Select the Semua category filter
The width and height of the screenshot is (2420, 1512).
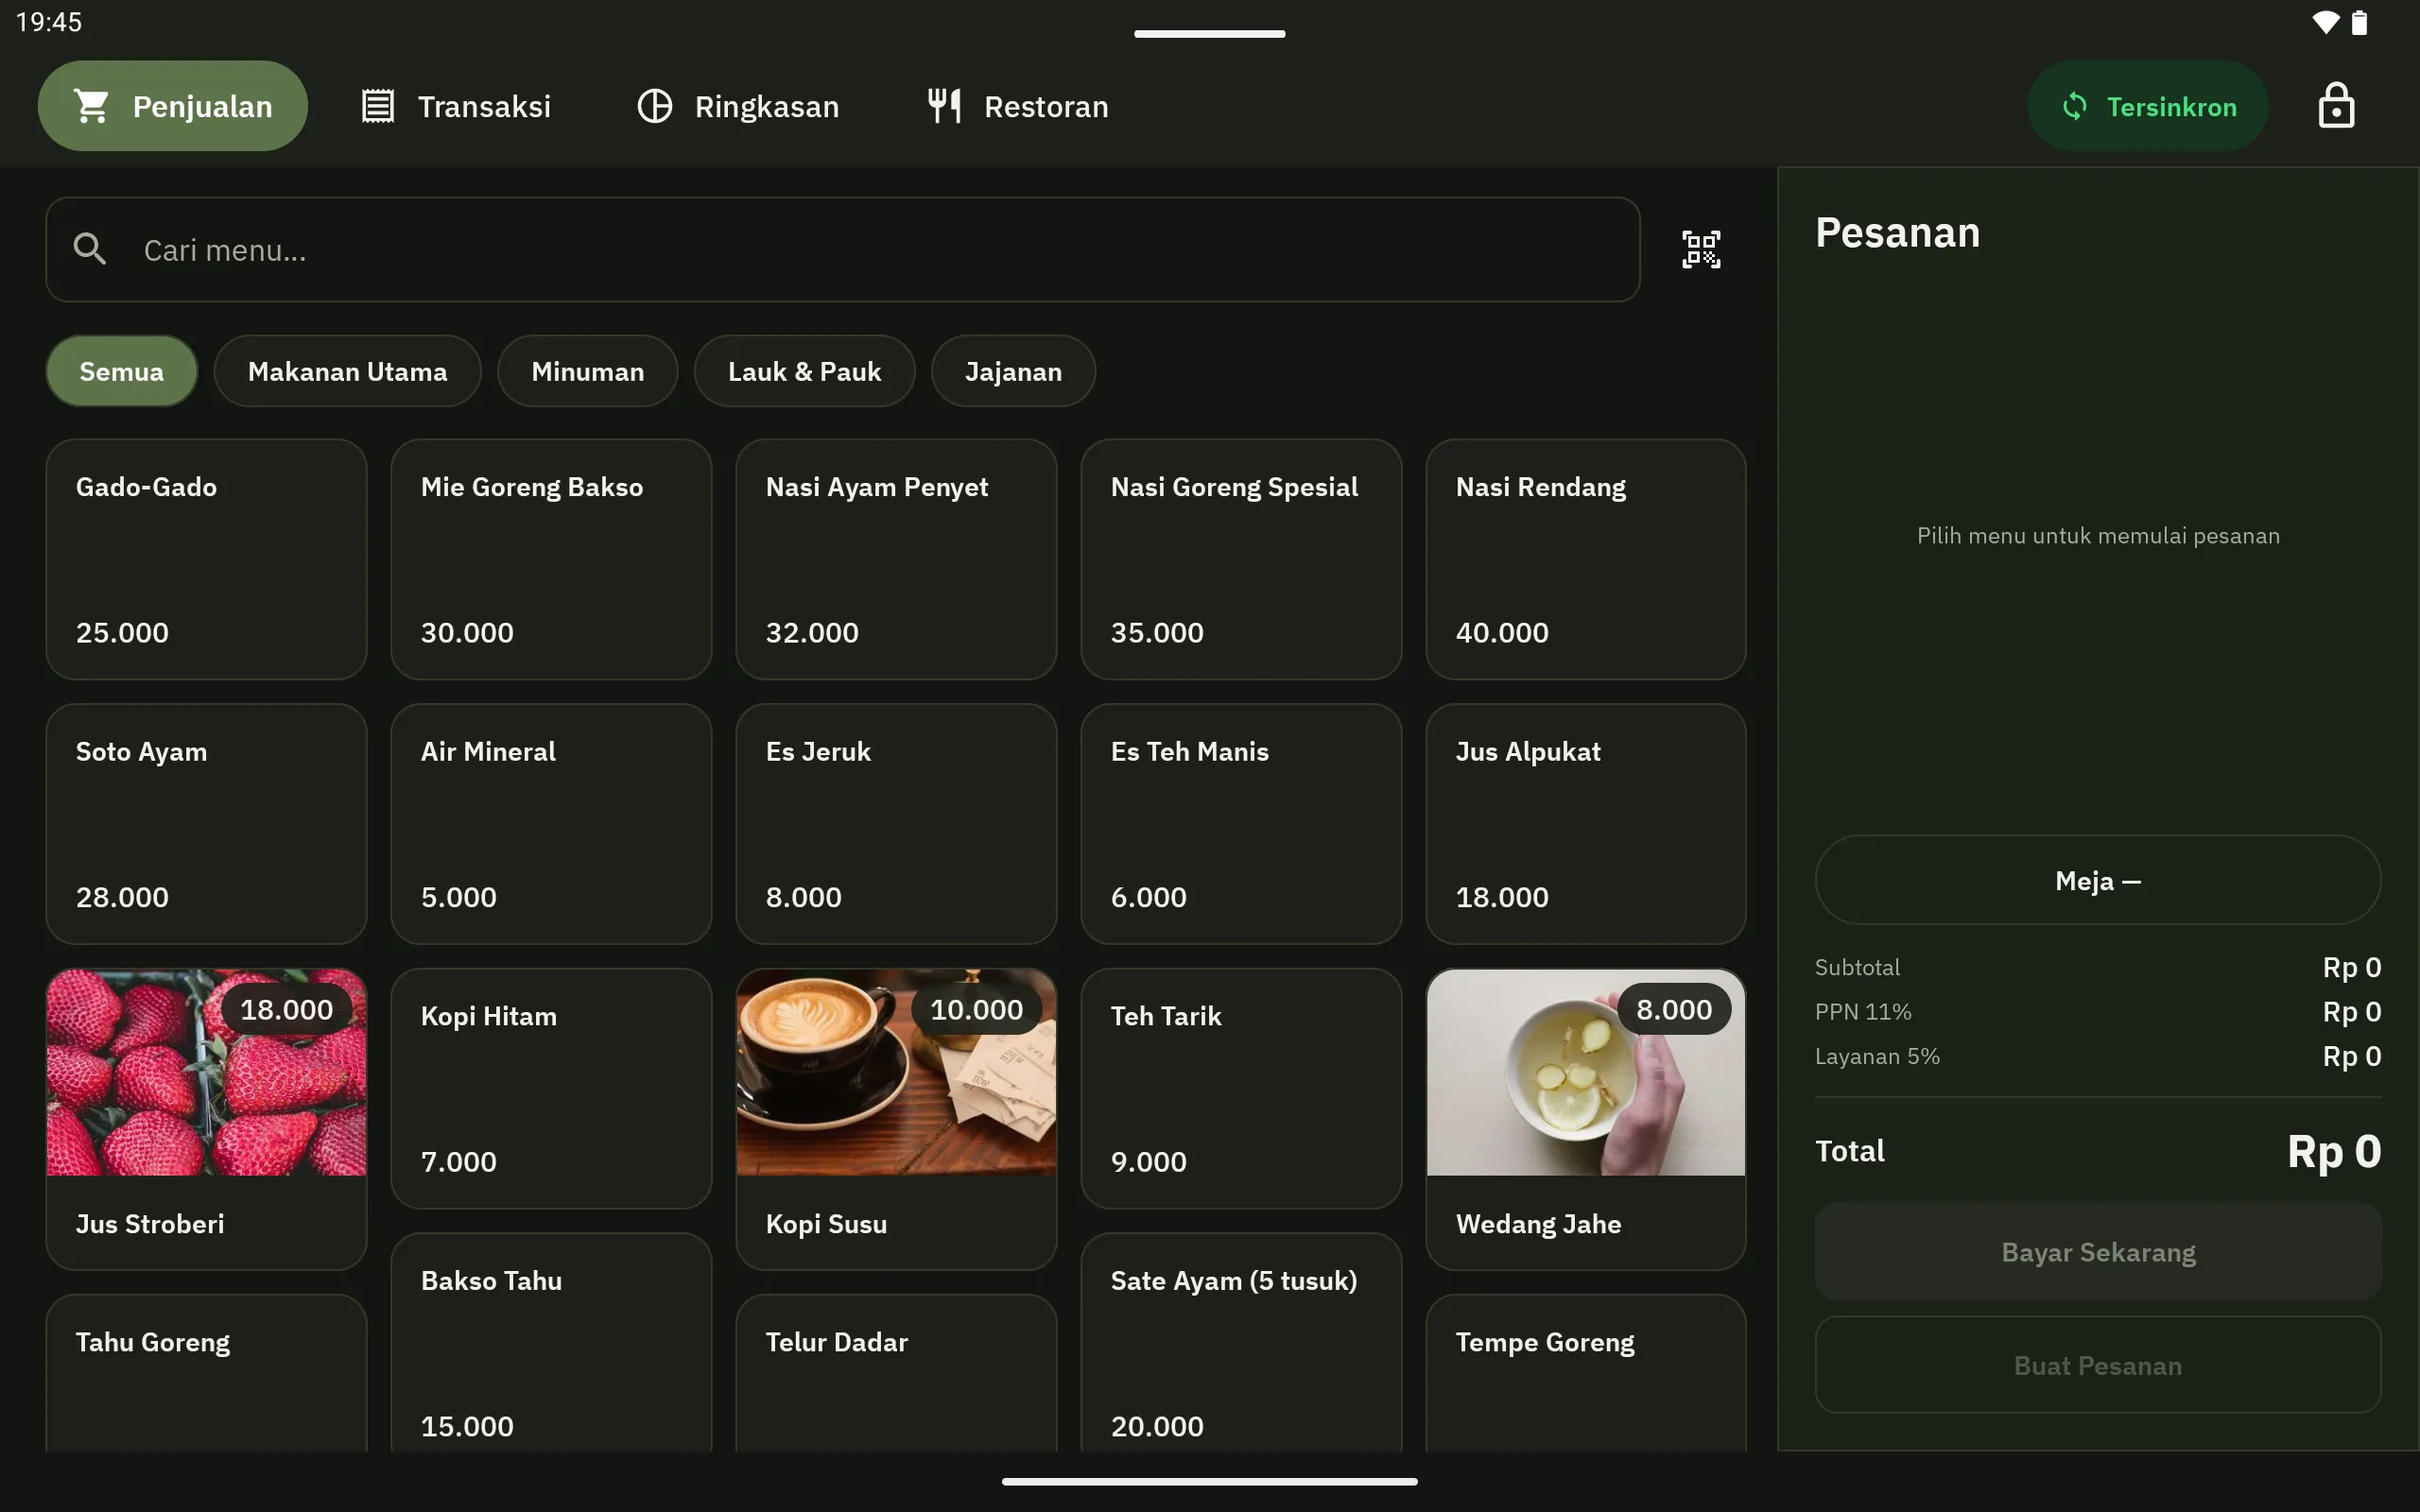pyautogui.click(x=121, y=371)
